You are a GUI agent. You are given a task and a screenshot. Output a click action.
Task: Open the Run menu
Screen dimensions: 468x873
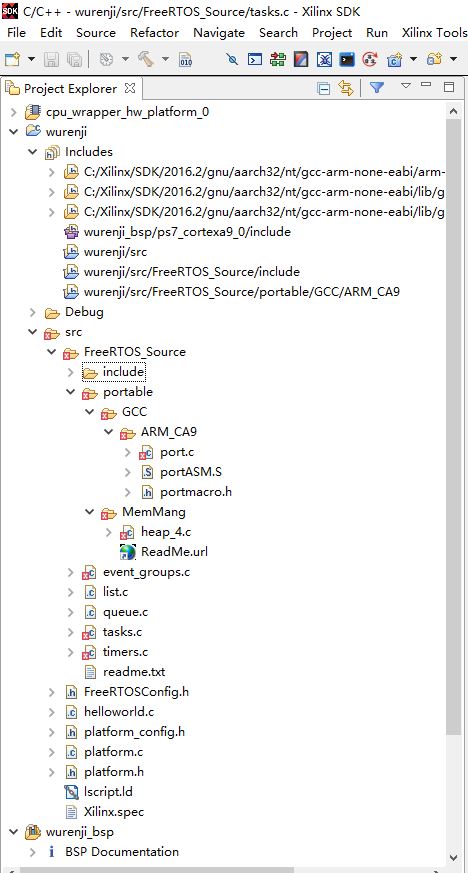(377, 33)
